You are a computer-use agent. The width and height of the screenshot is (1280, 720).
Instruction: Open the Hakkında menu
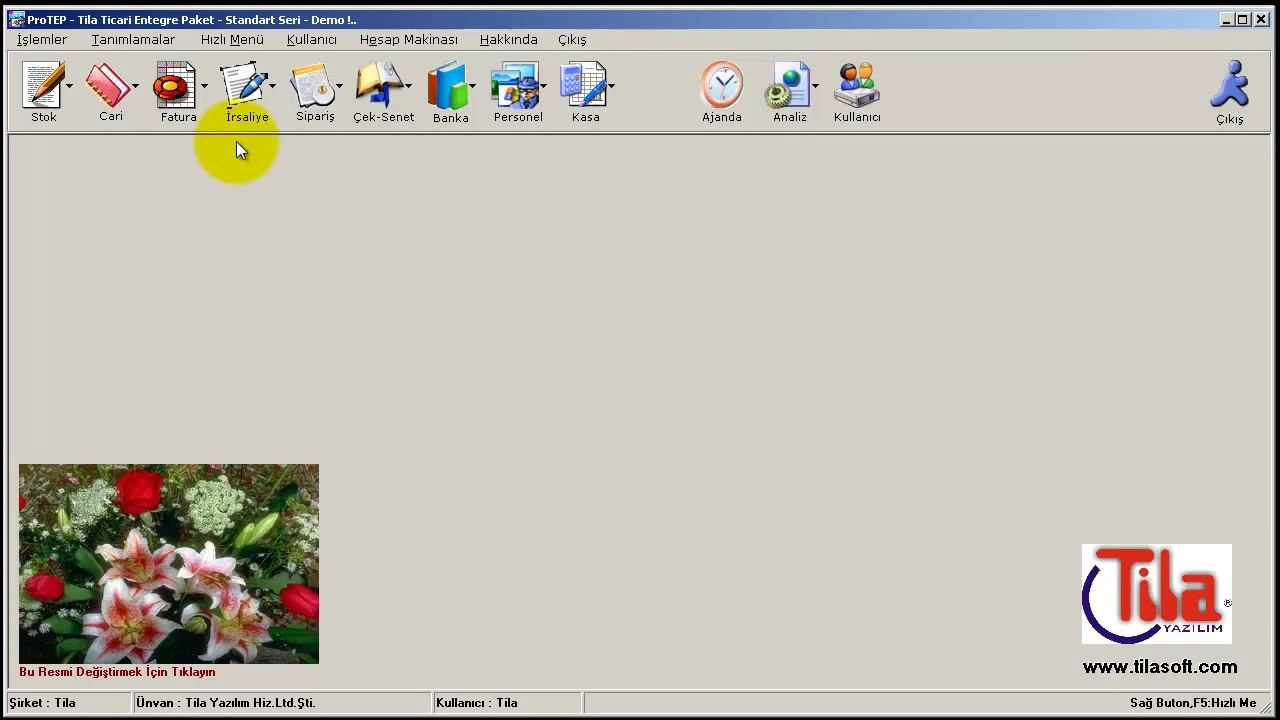coord(509,40)
